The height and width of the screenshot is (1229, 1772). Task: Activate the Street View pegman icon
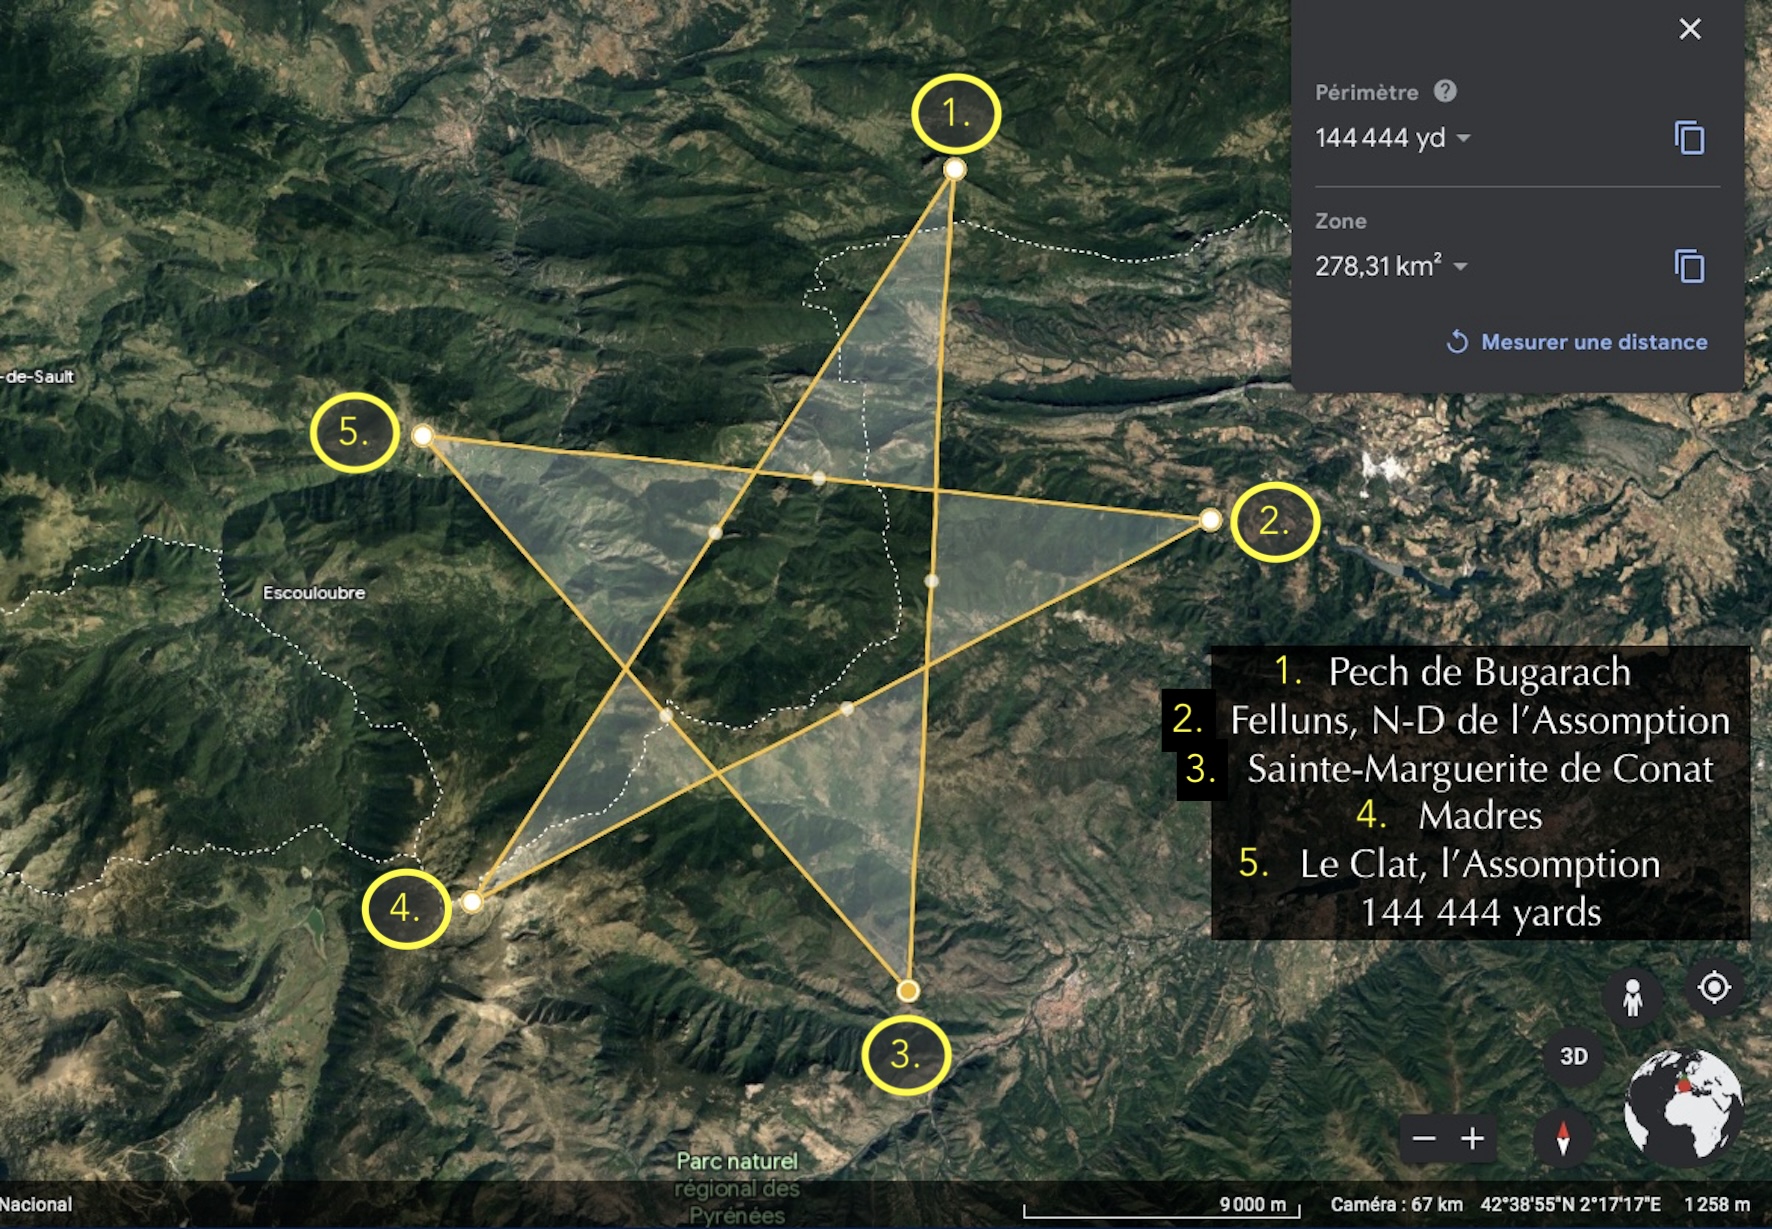click(x=1632, y=997)
